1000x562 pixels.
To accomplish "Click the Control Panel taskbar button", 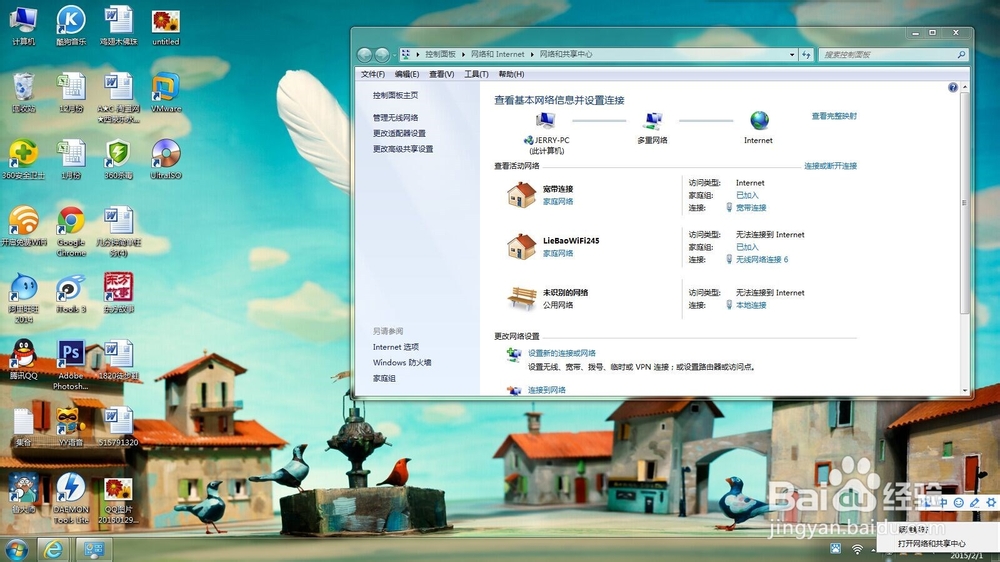I will tap(94, 549).
